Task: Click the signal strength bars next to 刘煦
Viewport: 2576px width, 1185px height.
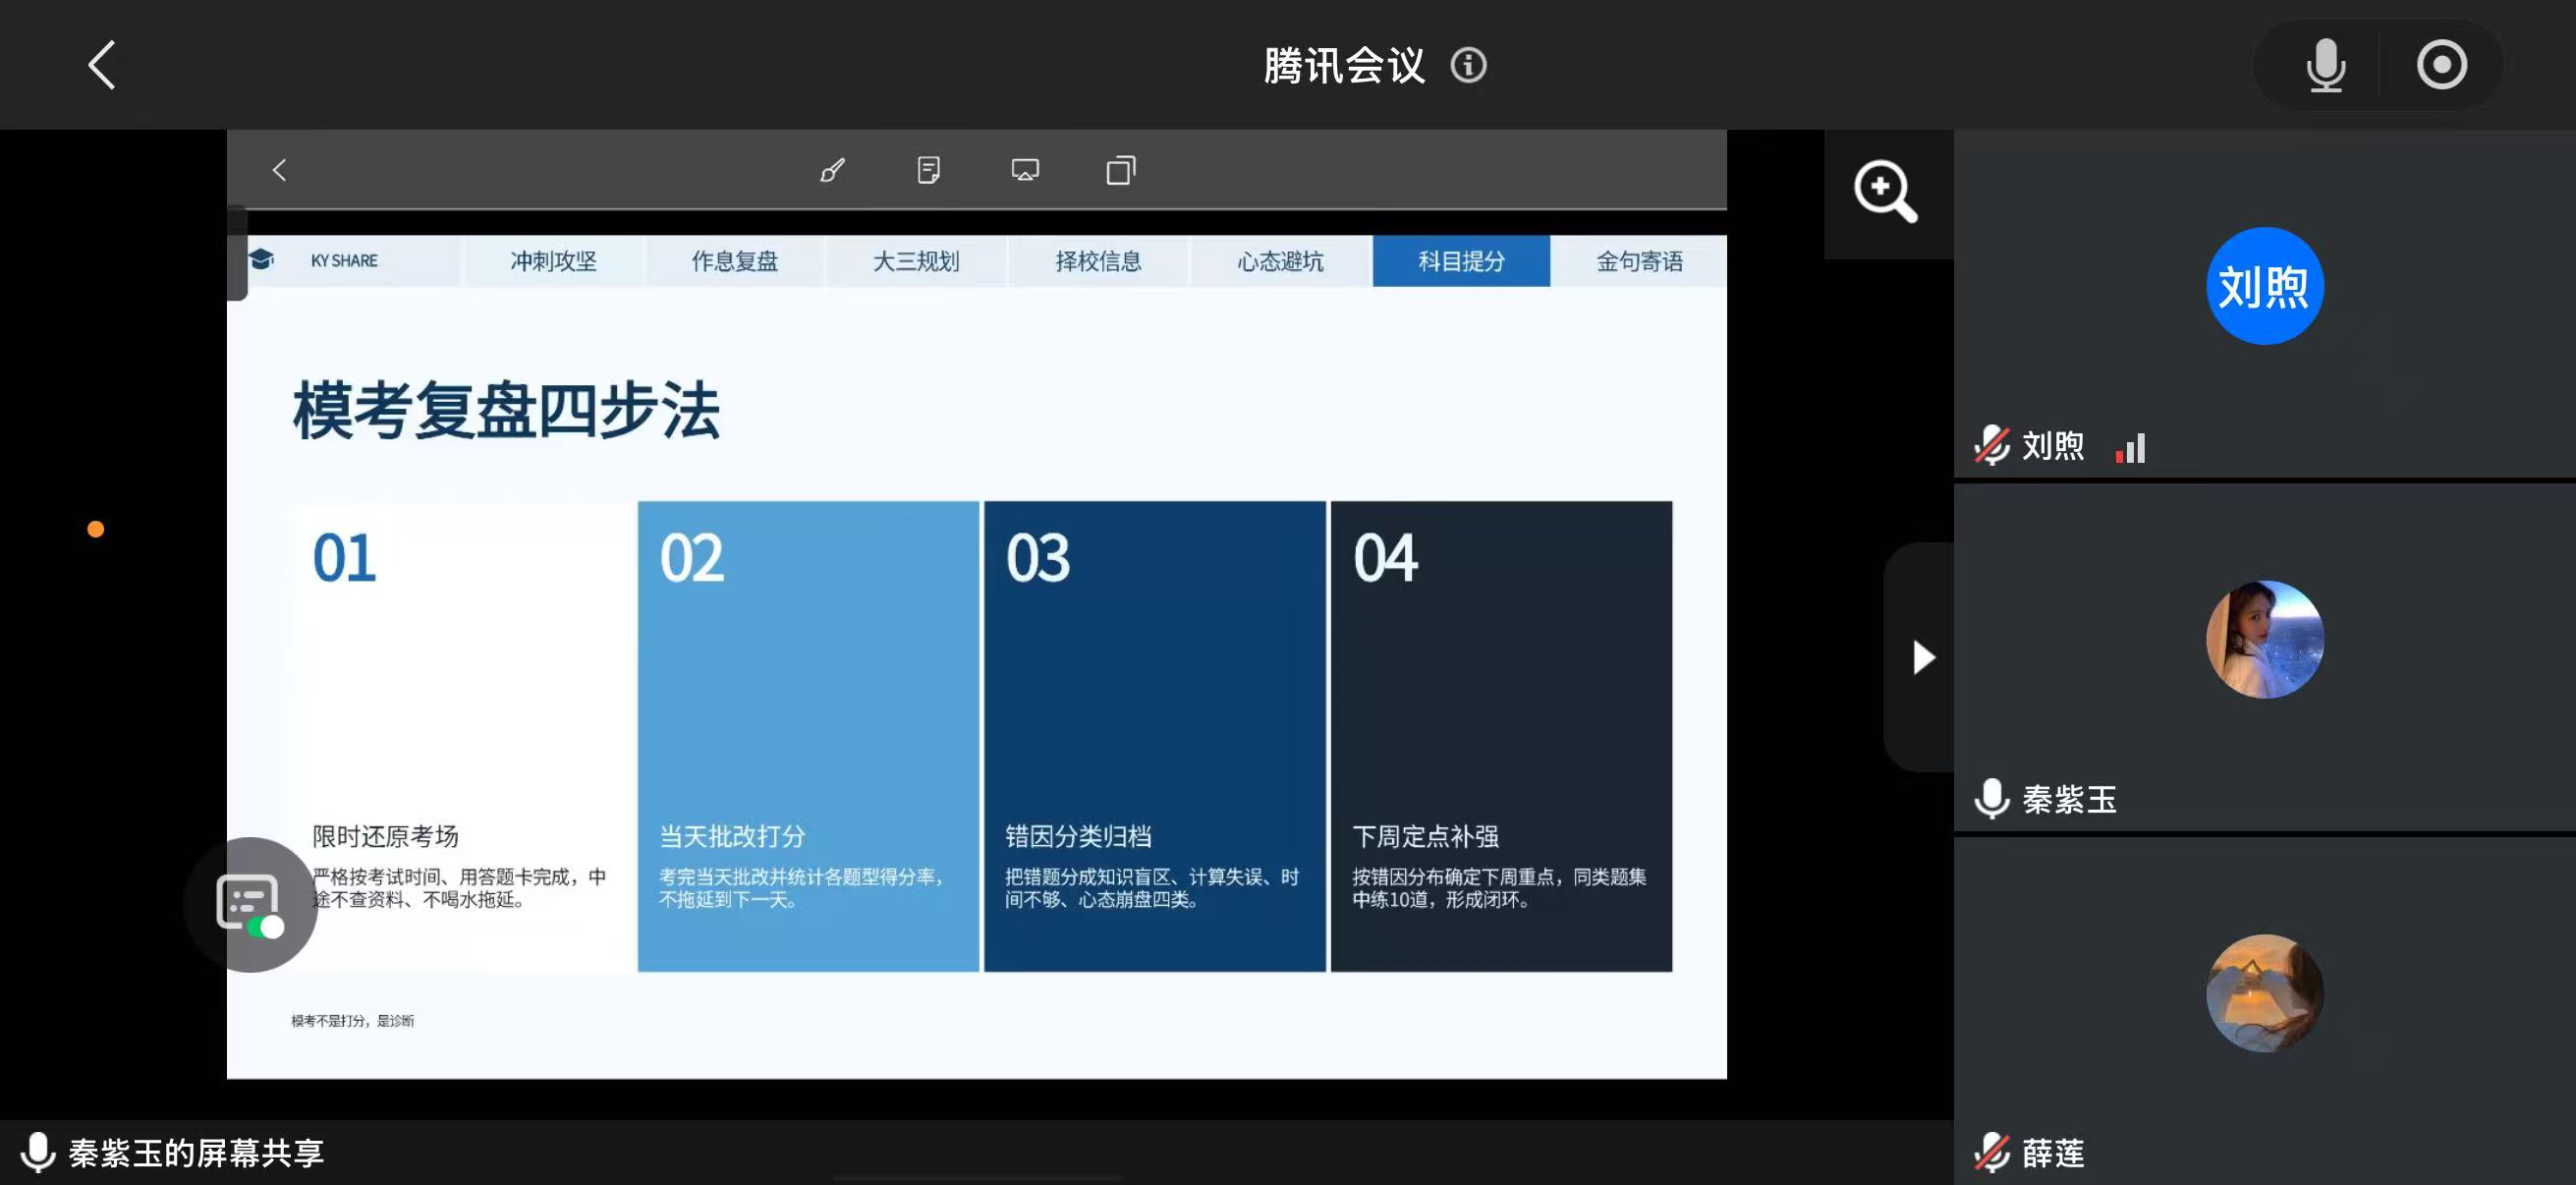Action: 2131,447
